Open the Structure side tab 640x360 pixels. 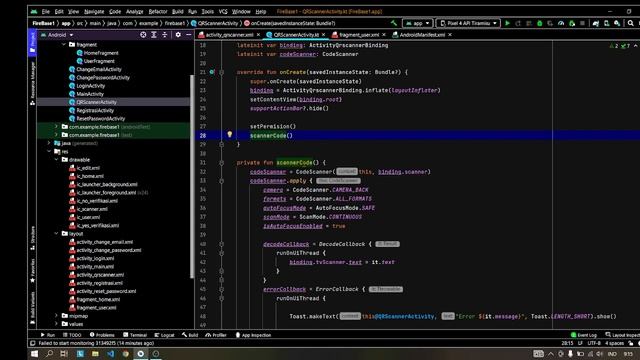coord(32,238)
